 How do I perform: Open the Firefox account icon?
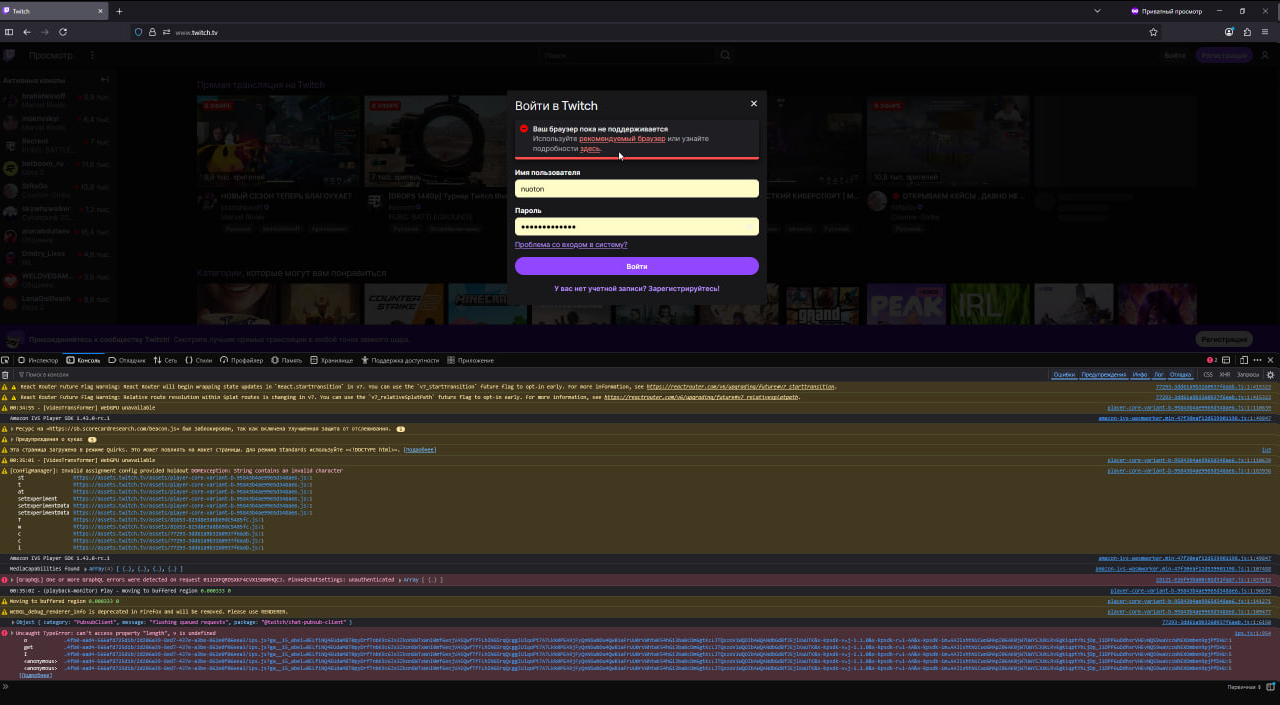click(1229, 32)
